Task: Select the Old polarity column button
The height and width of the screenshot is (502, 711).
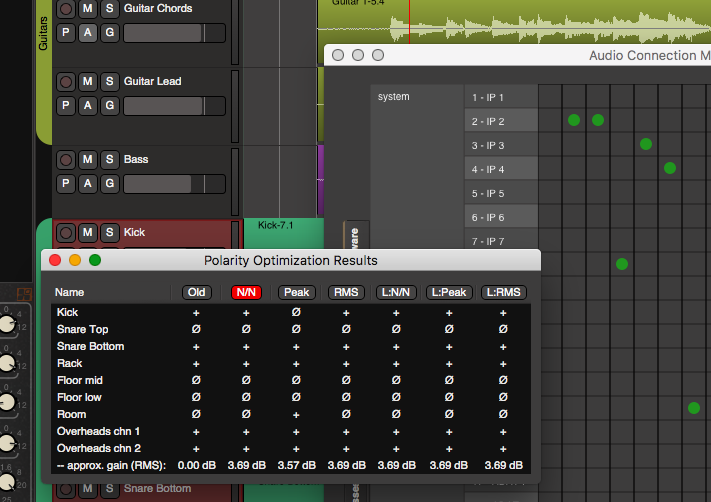Action: click(196, 293)
